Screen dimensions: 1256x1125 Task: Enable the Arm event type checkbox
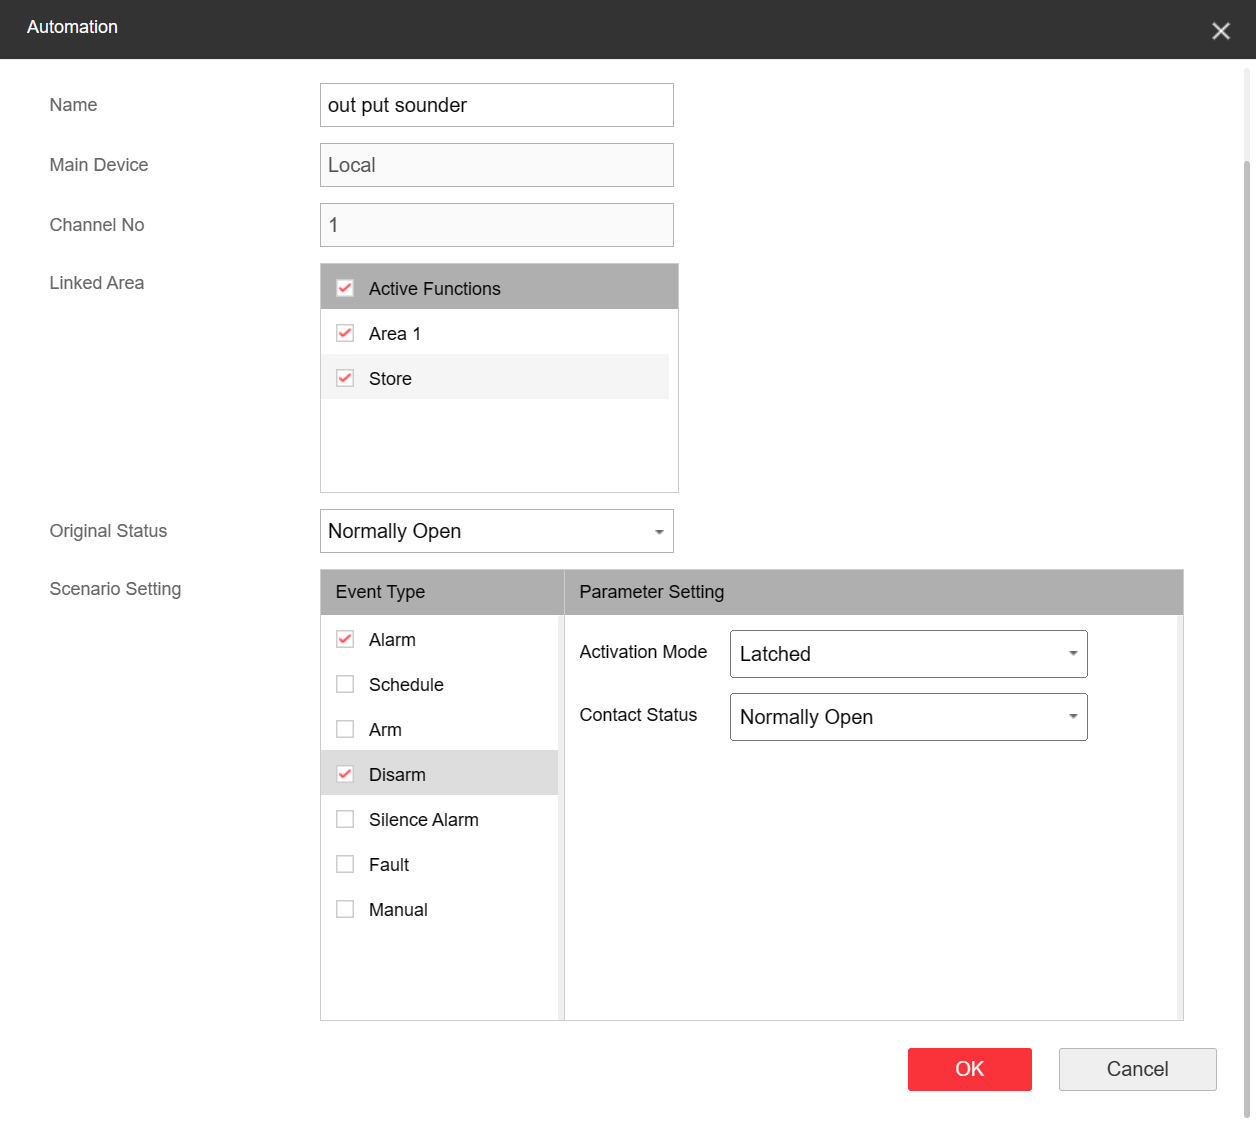(x=345, y=729)
